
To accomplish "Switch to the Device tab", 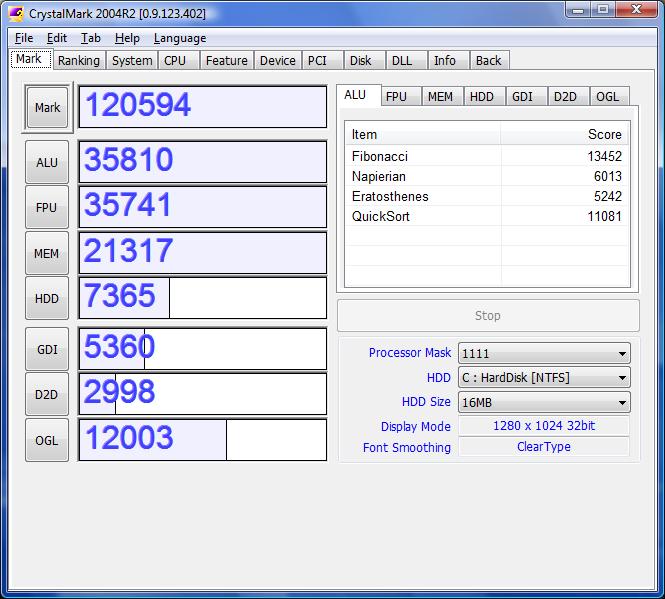I will click(278, 60).
